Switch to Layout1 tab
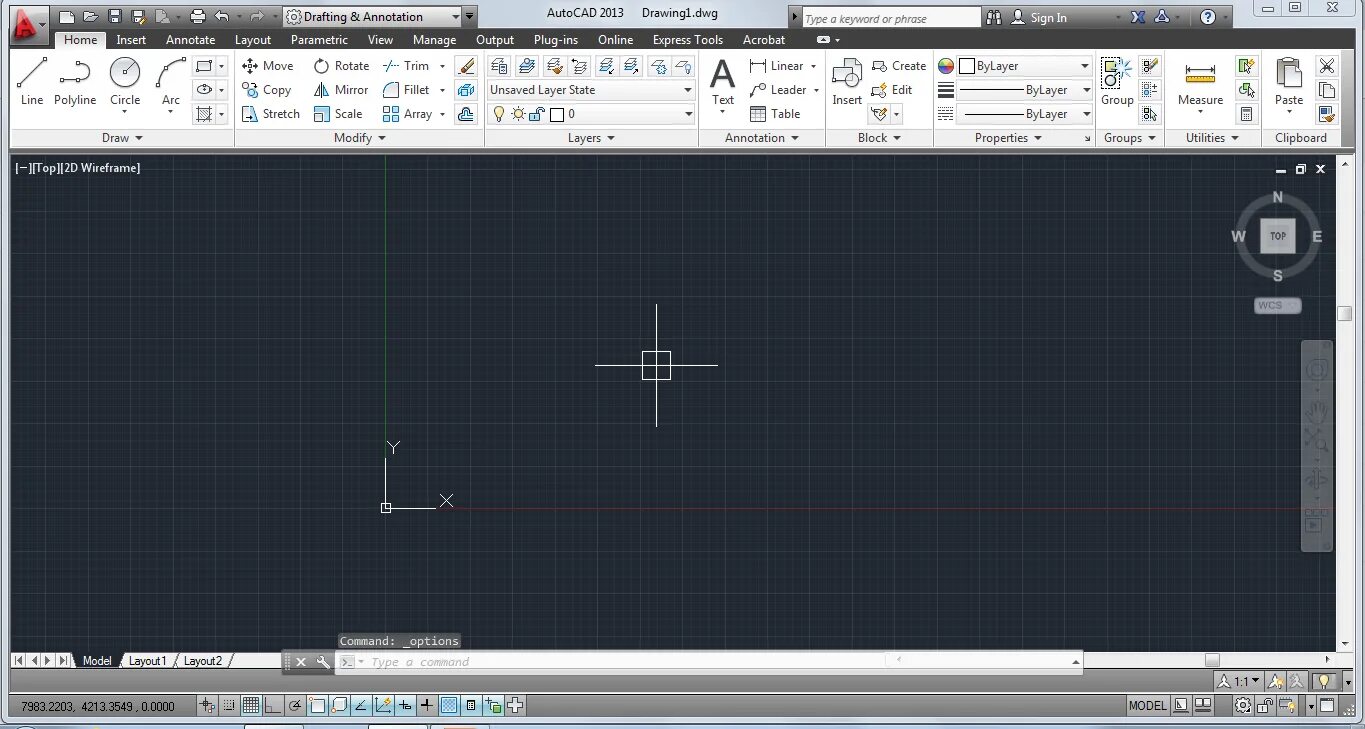Screen dimensions: 1365x729 pos(148,661)
